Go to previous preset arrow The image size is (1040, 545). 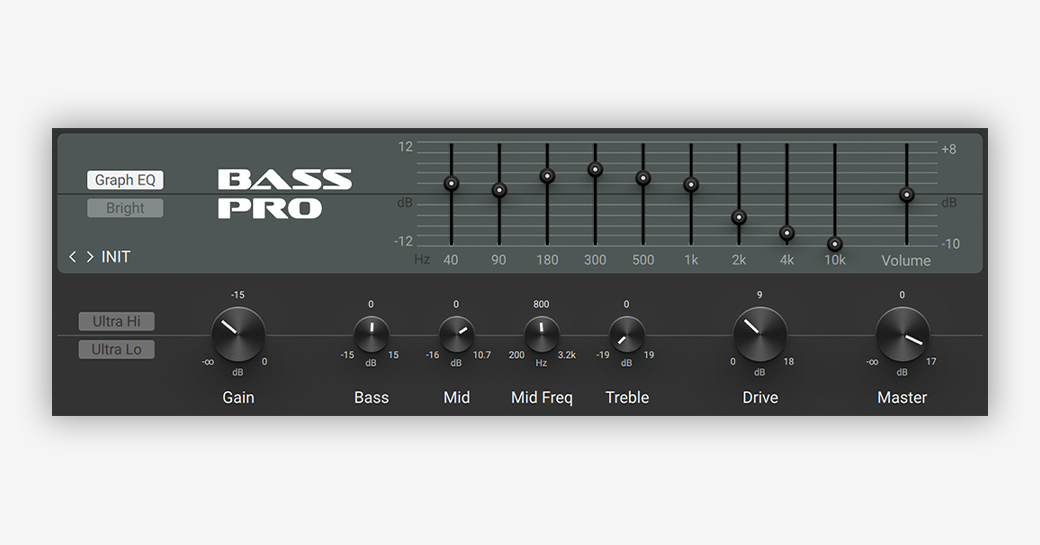pos(72,257)
